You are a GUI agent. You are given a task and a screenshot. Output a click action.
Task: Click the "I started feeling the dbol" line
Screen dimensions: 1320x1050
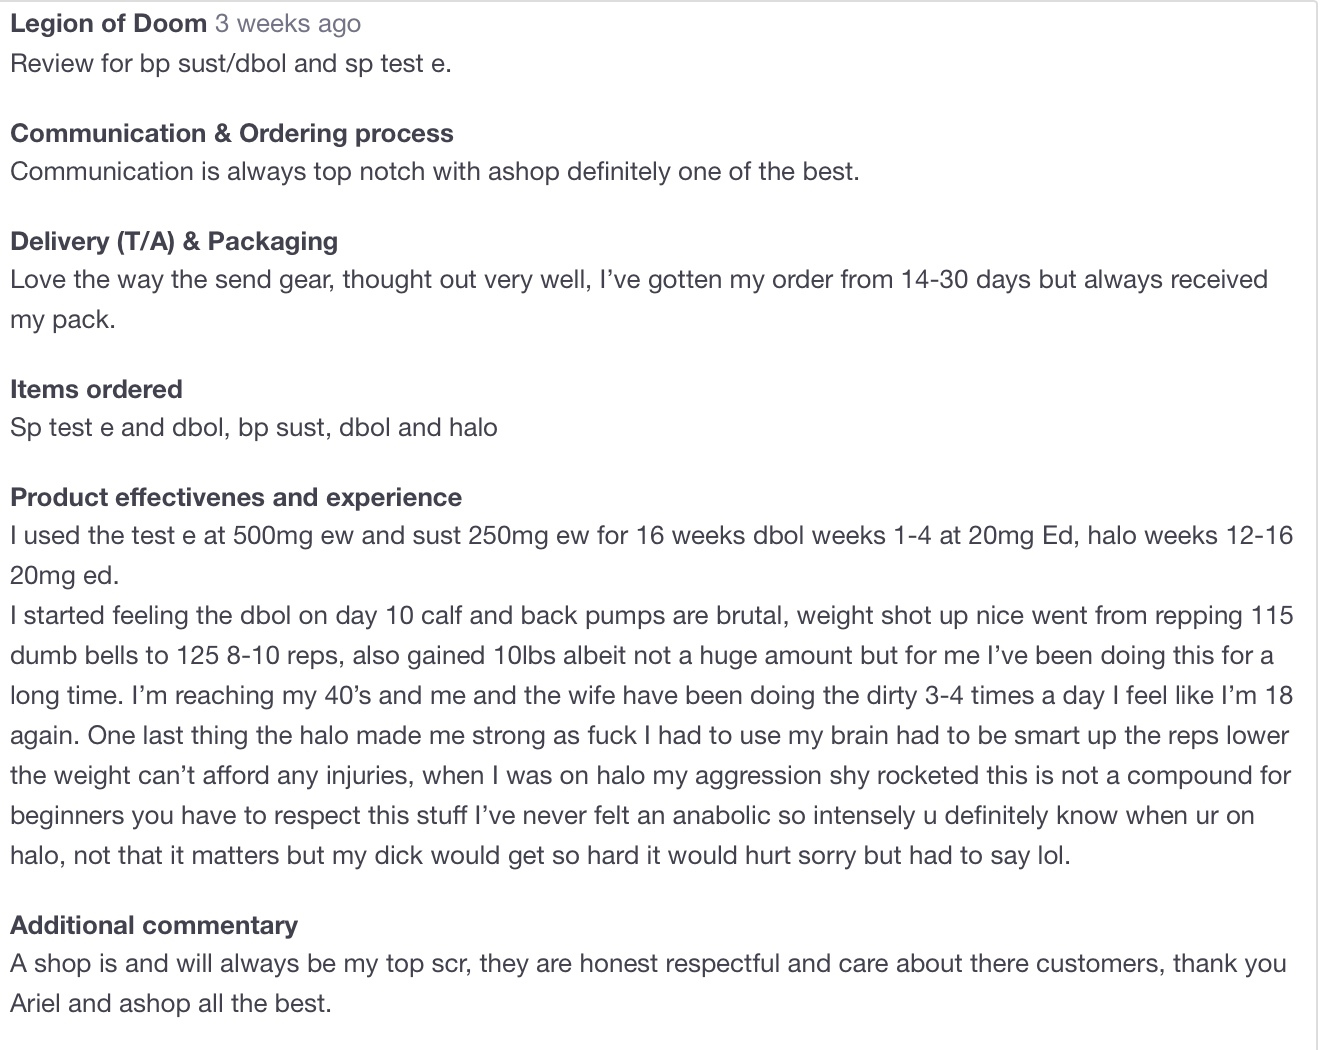click(x=651, y=615)
